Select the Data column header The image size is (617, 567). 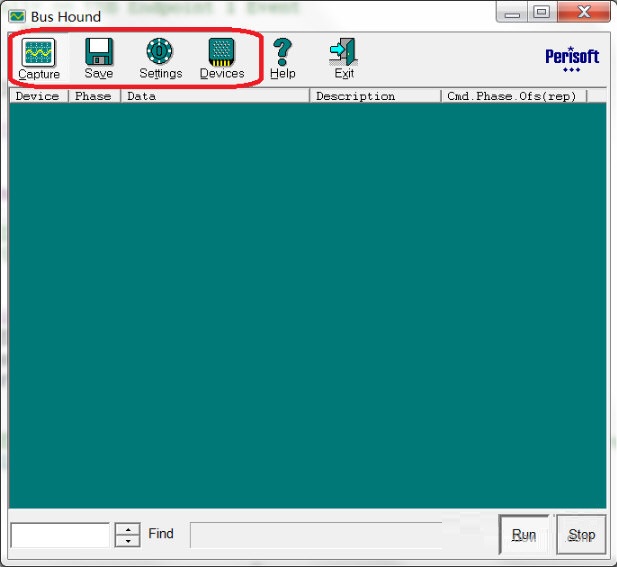(x=215, y=96)
